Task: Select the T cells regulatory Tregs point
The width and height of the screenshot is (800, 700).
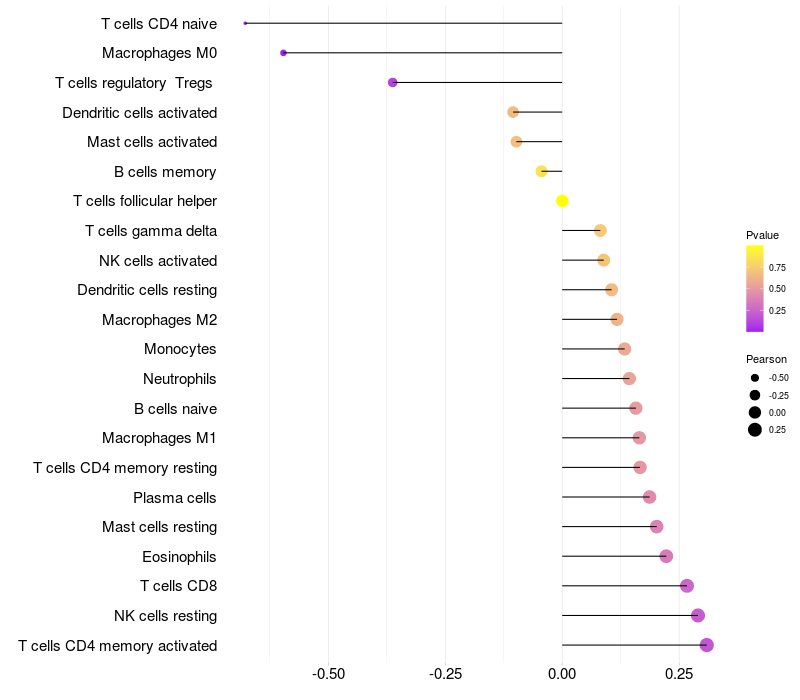Action: pyautogui.click(x=392, y=82)
